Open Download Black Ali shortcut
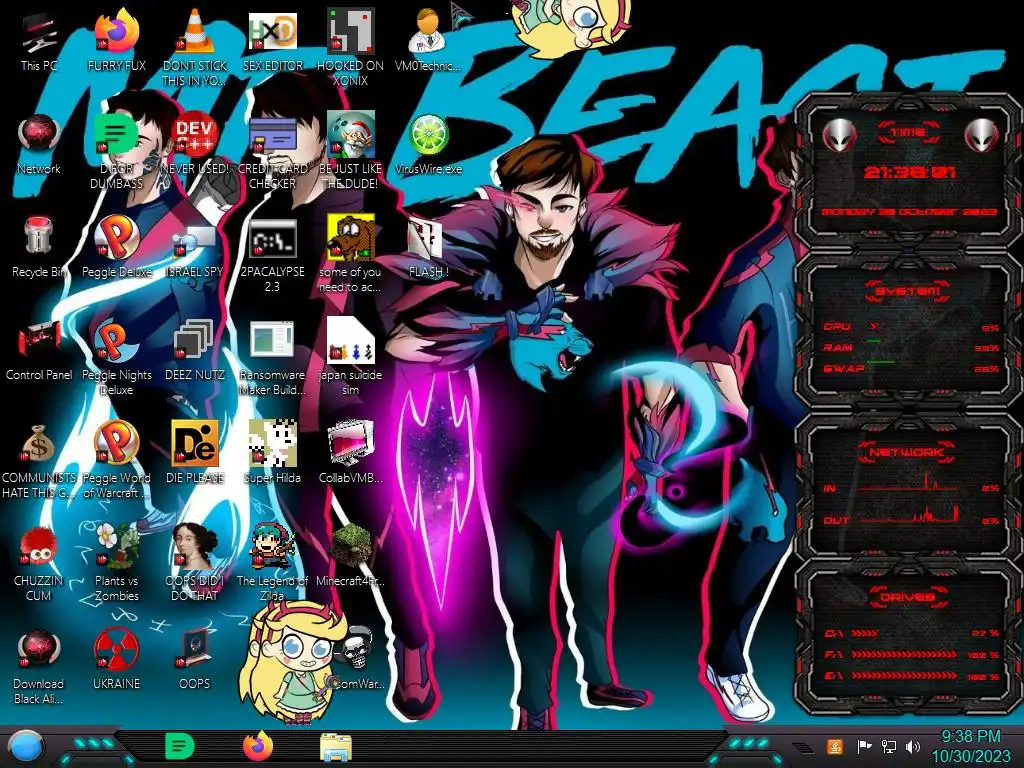 point(39,649)
